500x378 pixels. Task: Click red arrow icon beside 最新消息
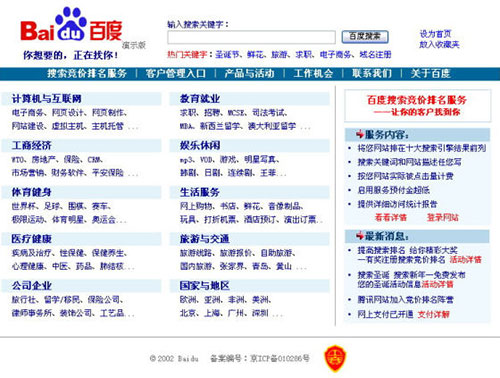coord(360,236)
